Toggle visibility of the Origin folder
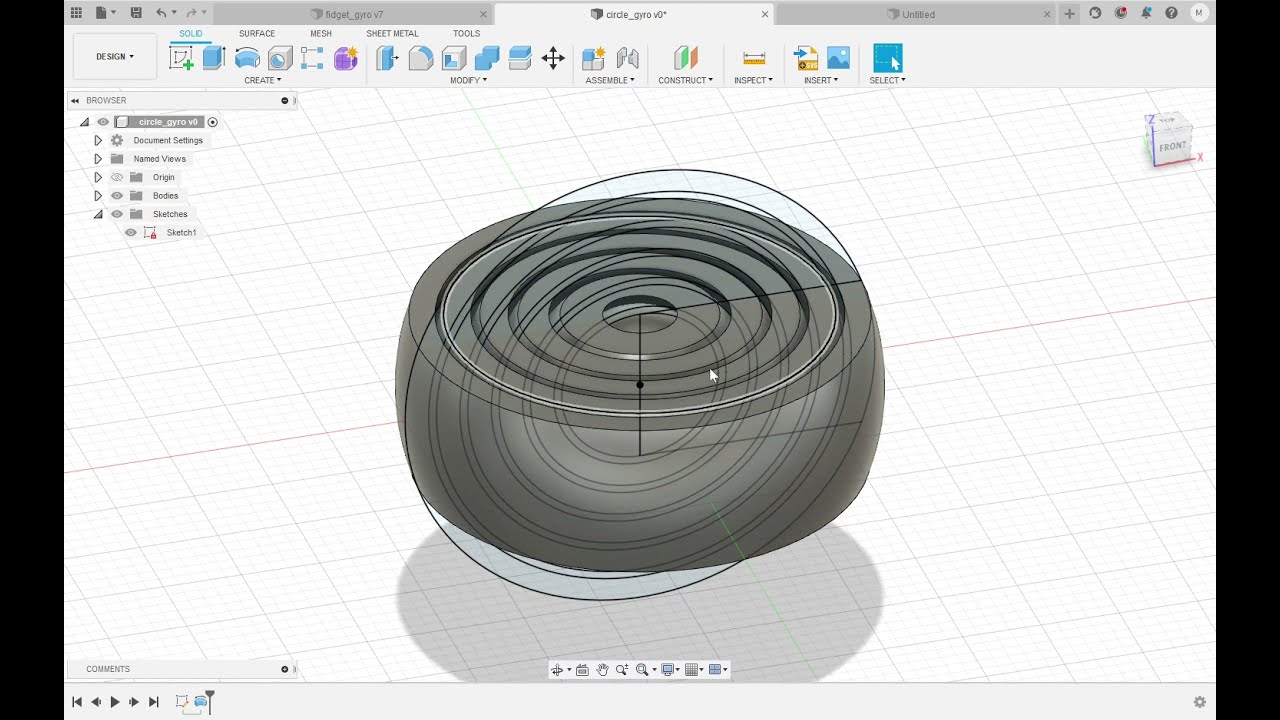Image resolution: width=1280 pixels, height=720 pixels. tap(117, 177)
